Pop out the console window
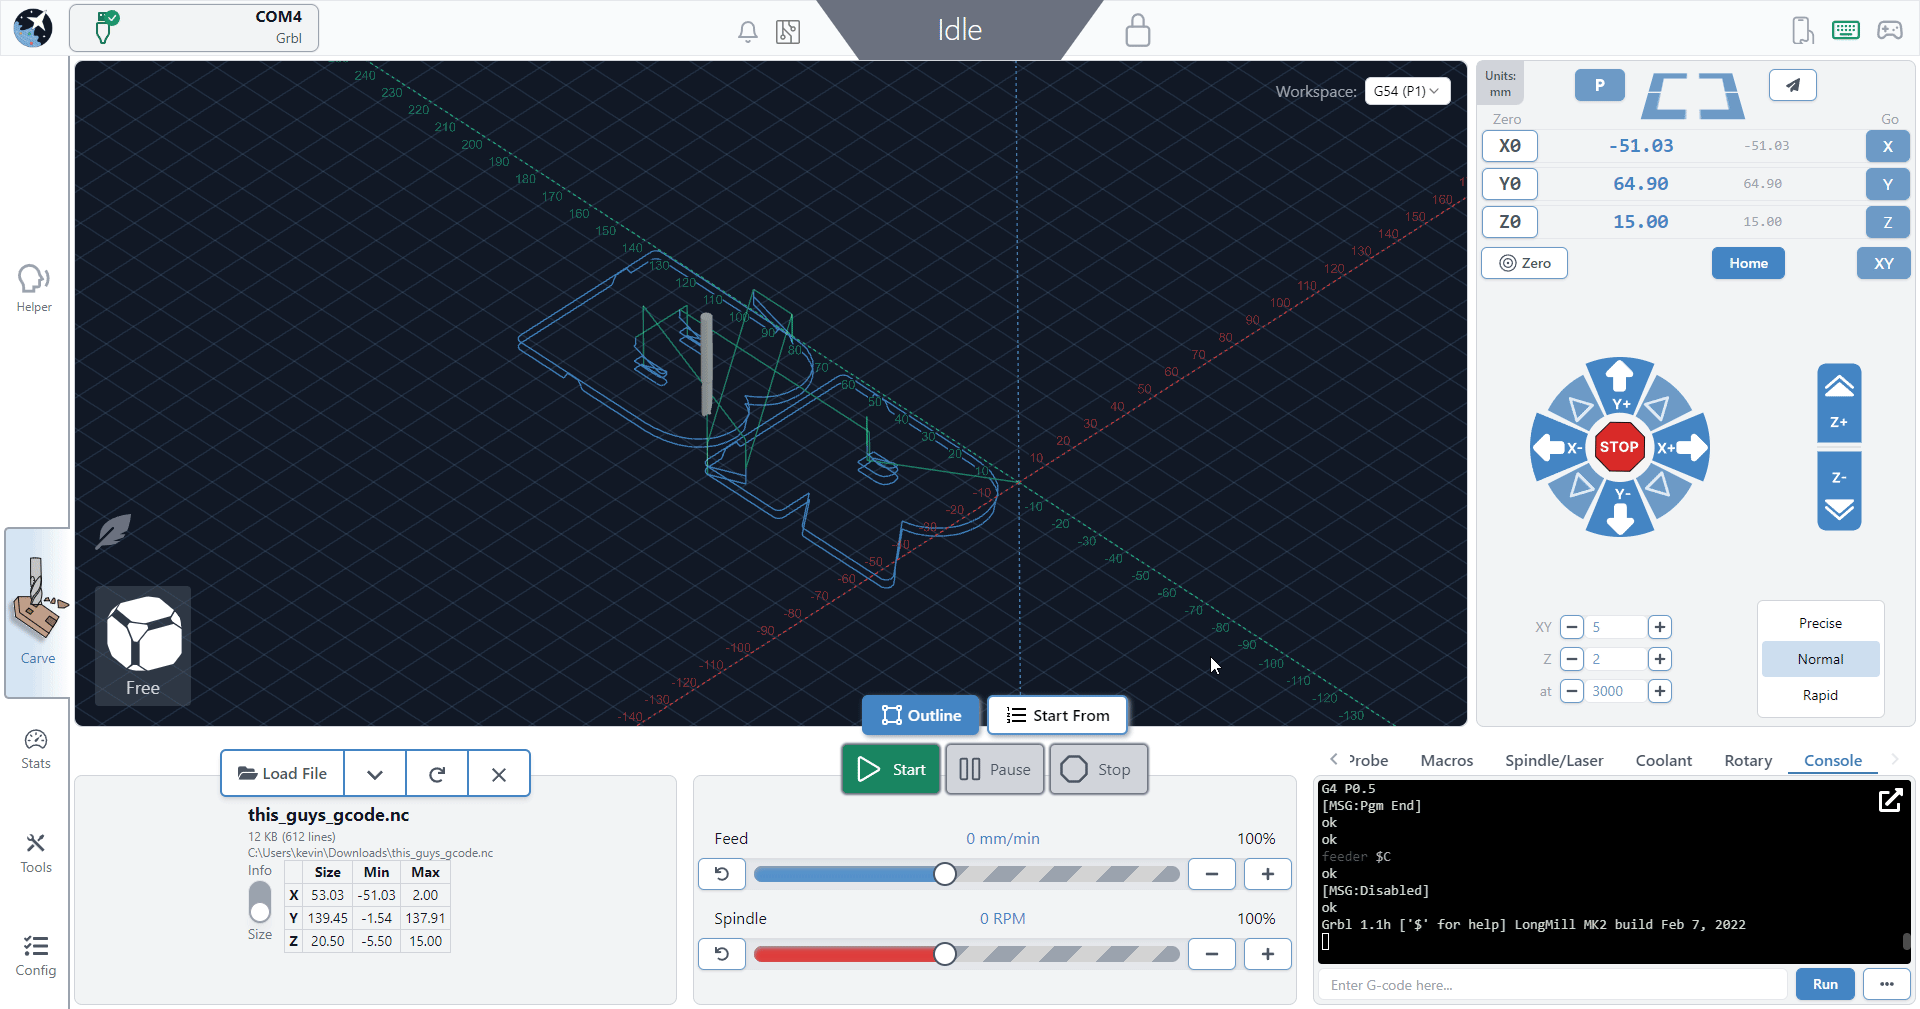1920x1009 pixels. click(x=1890, y=801)
